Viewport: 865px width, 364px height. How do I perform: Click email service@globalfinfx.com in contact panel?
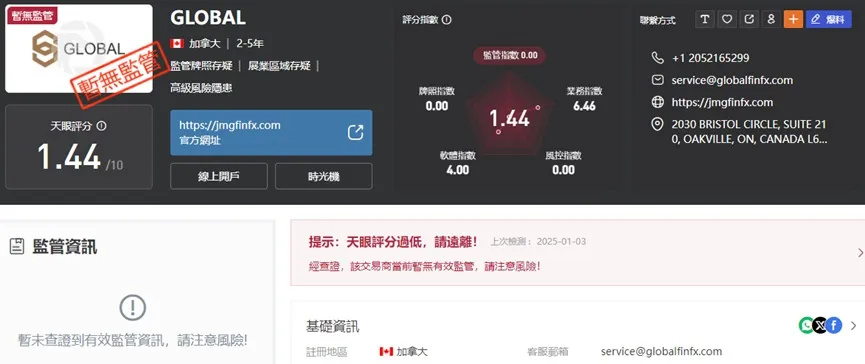(x=732, y=80)
